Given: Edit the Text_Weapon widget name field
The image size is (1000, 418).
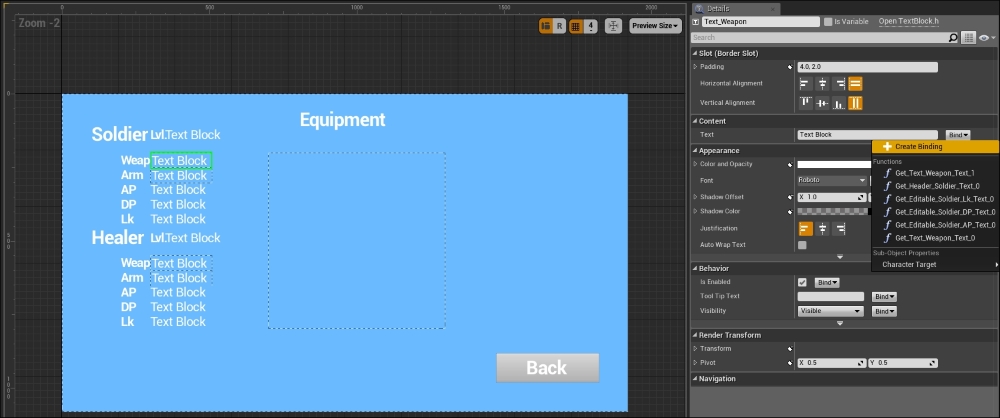Looking at the screenshot, I should click(x=760, y=22).
